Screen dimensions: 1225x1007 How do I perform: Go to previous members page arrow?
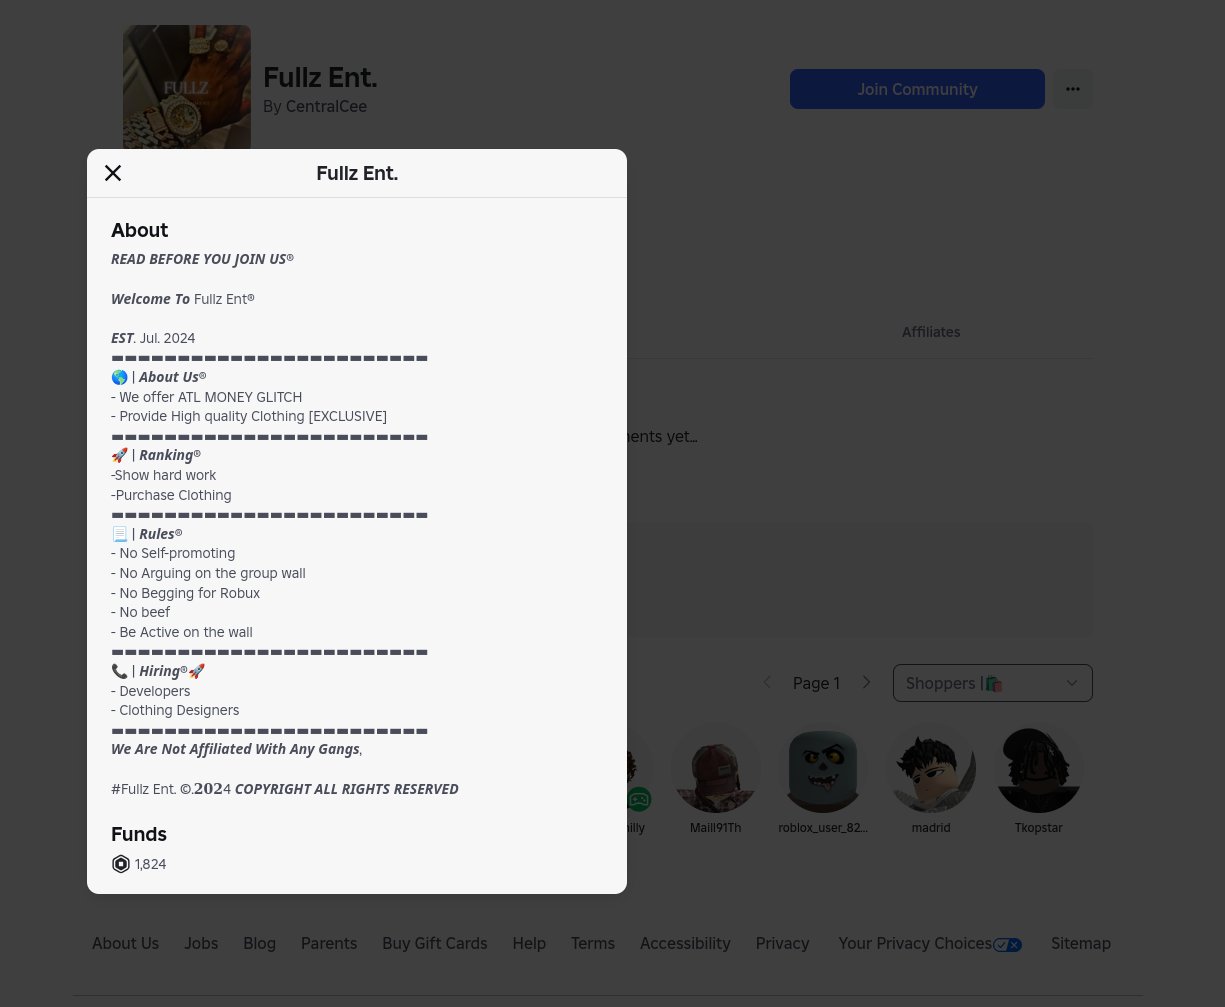(767, 683)
